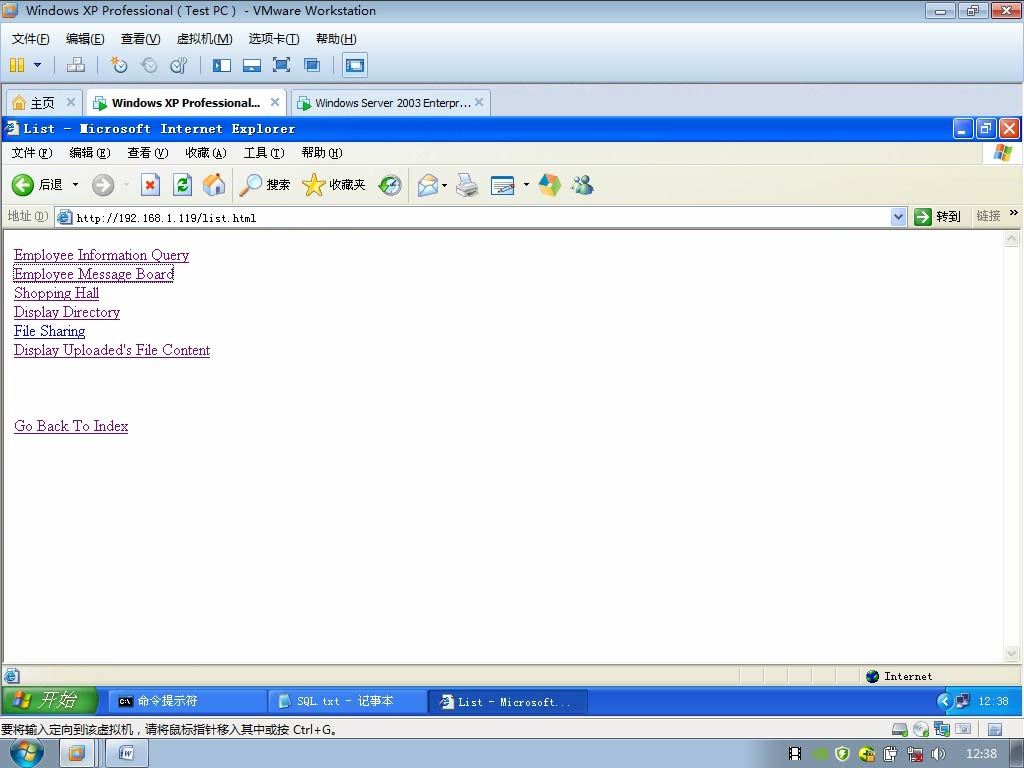Stop loading the page in IE

click(x=150, y=185)
